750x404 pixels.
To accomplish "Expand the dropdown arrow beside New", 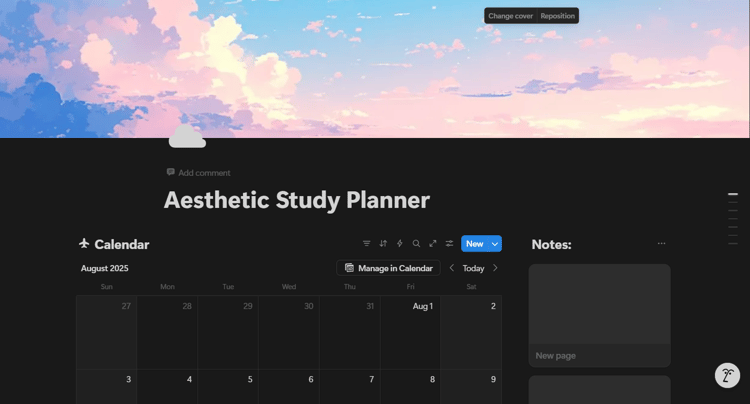I will click(495, 243).
